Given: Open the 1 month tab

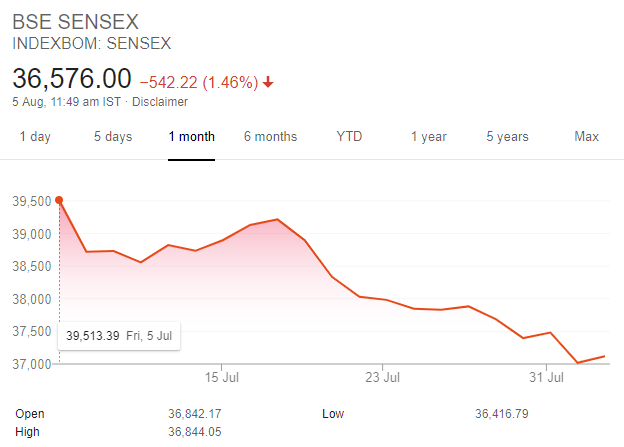Looking at the screenshot, I should (x=191, y=137).
